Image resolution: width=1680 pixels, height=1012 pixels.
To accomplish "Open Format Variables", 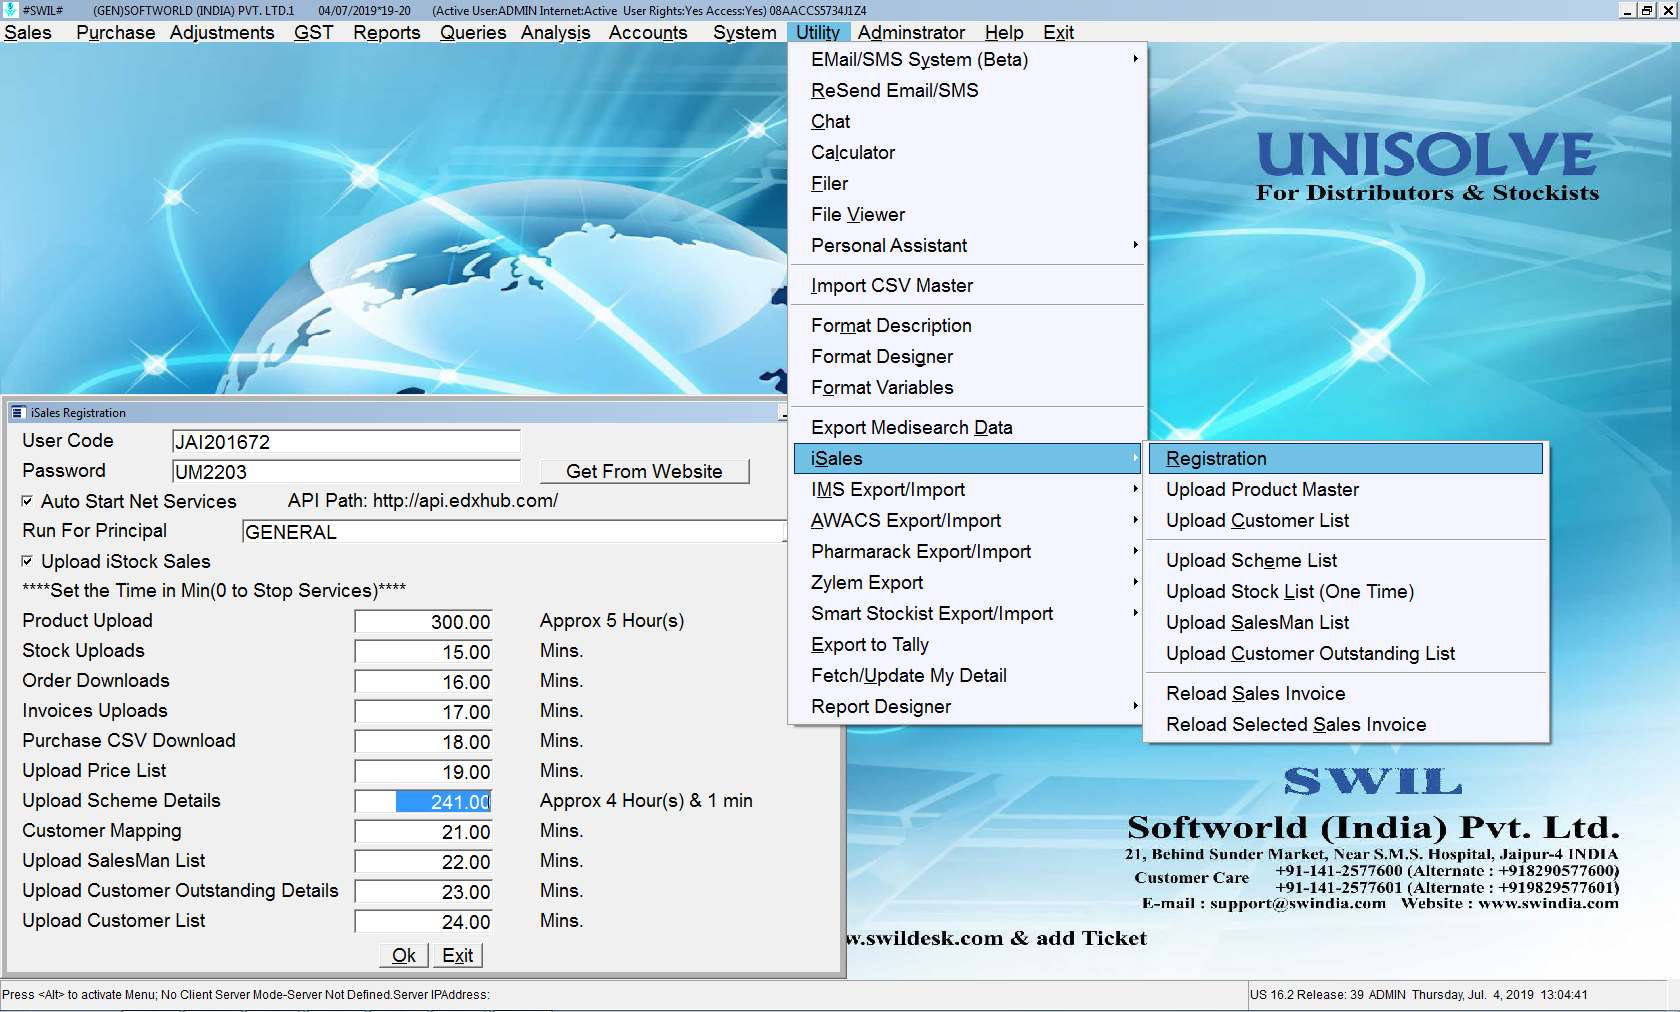I will (967, 387).
